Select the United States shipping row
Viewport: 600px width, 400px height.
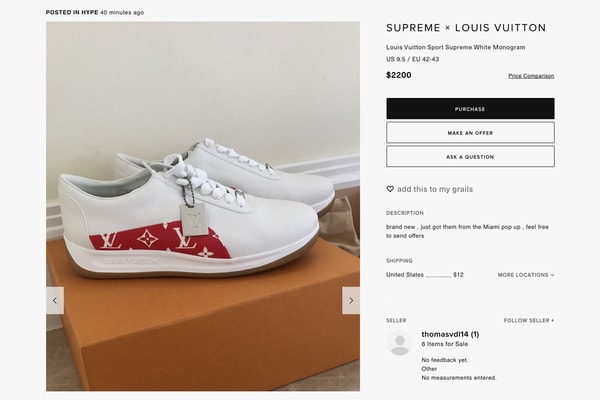point(424,275)
